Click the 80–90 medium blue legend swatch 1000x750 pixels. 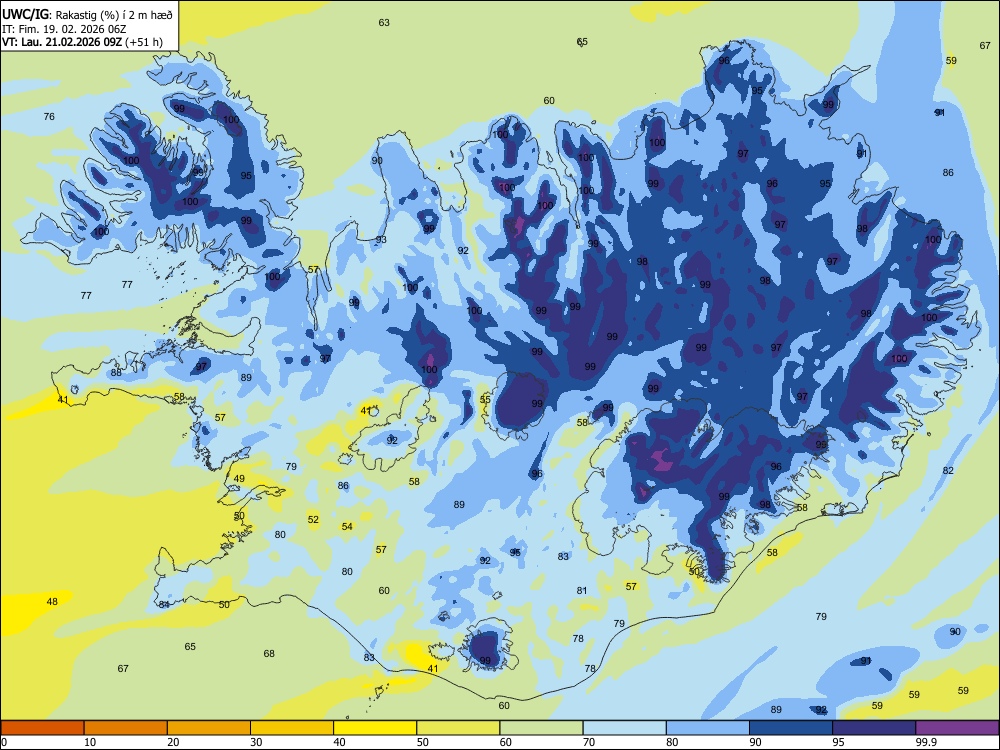(708, 728)
